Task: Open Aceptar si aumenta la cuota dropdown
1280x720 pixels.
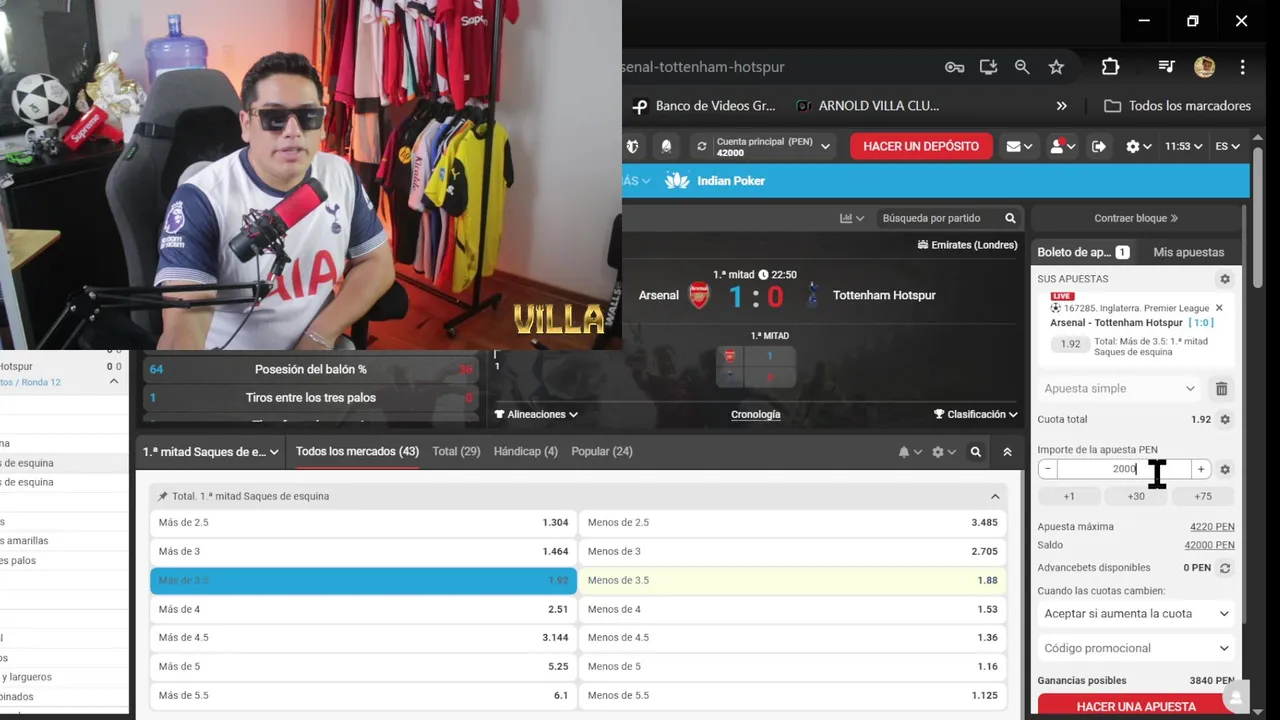Action: [1136, 614]
